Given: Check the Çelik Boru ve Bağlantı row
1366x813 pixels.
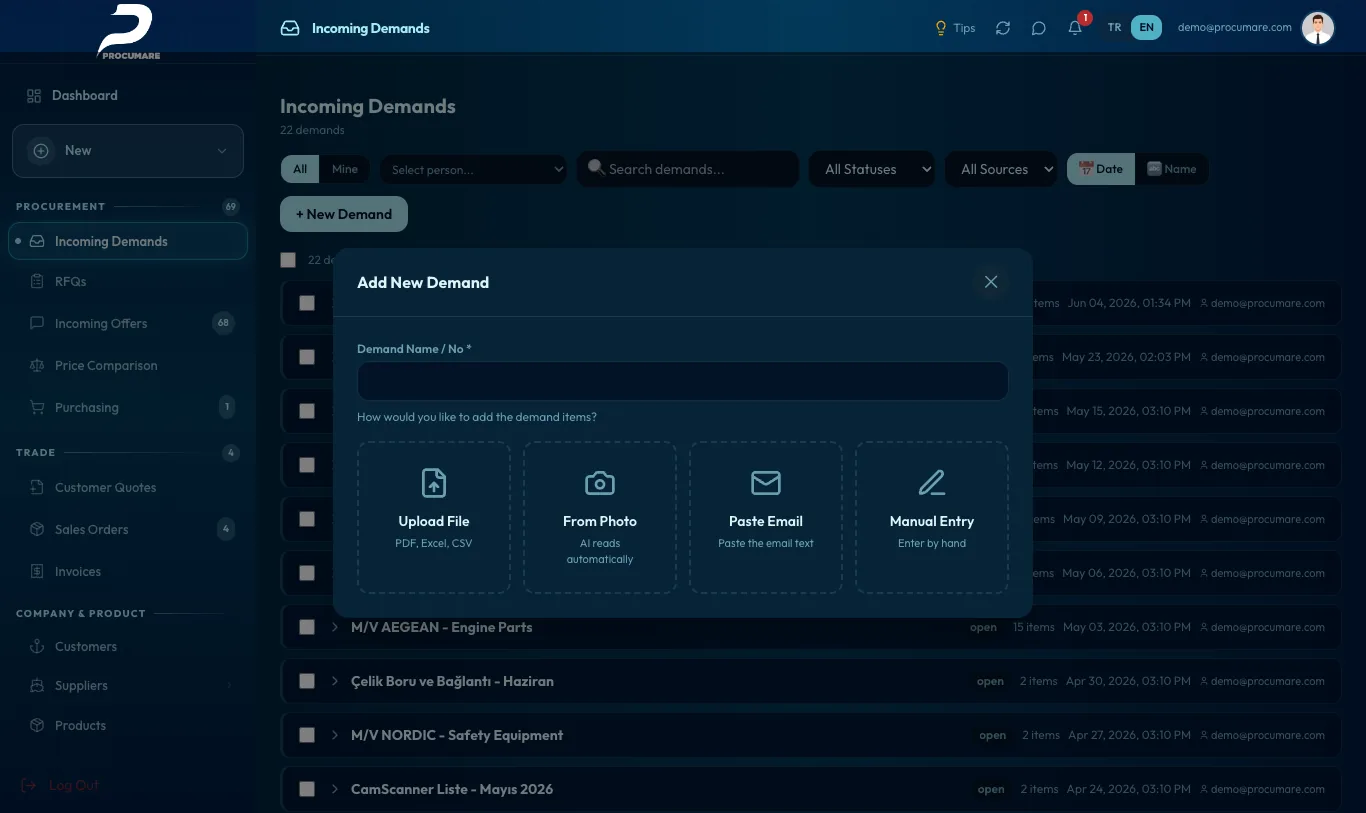Looking at the screenshot, I should 307,681.
